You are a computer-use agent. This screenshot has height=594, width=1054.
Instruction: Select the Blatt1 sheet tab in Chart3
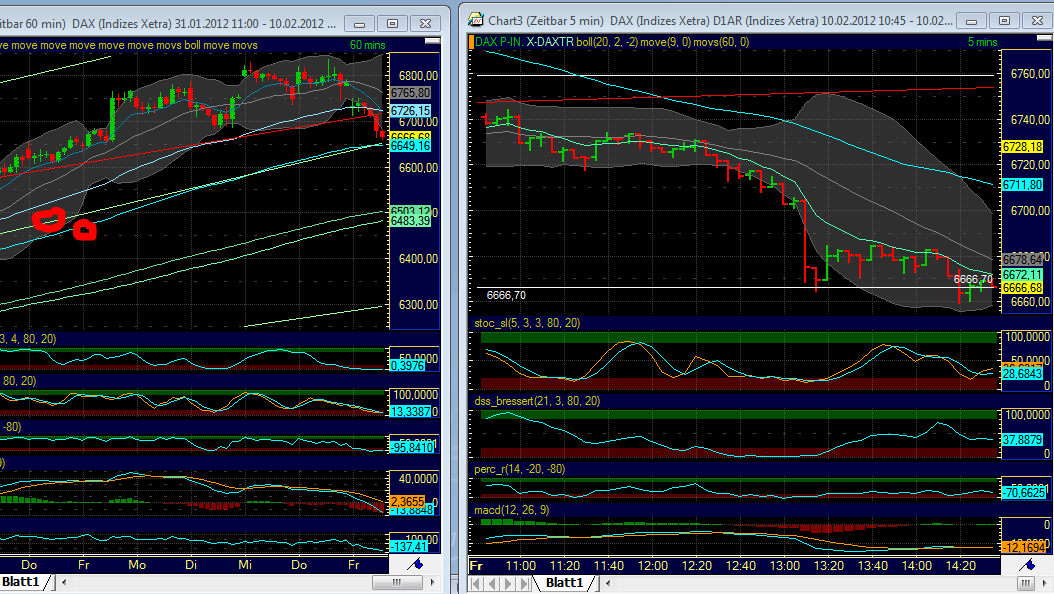565,583
